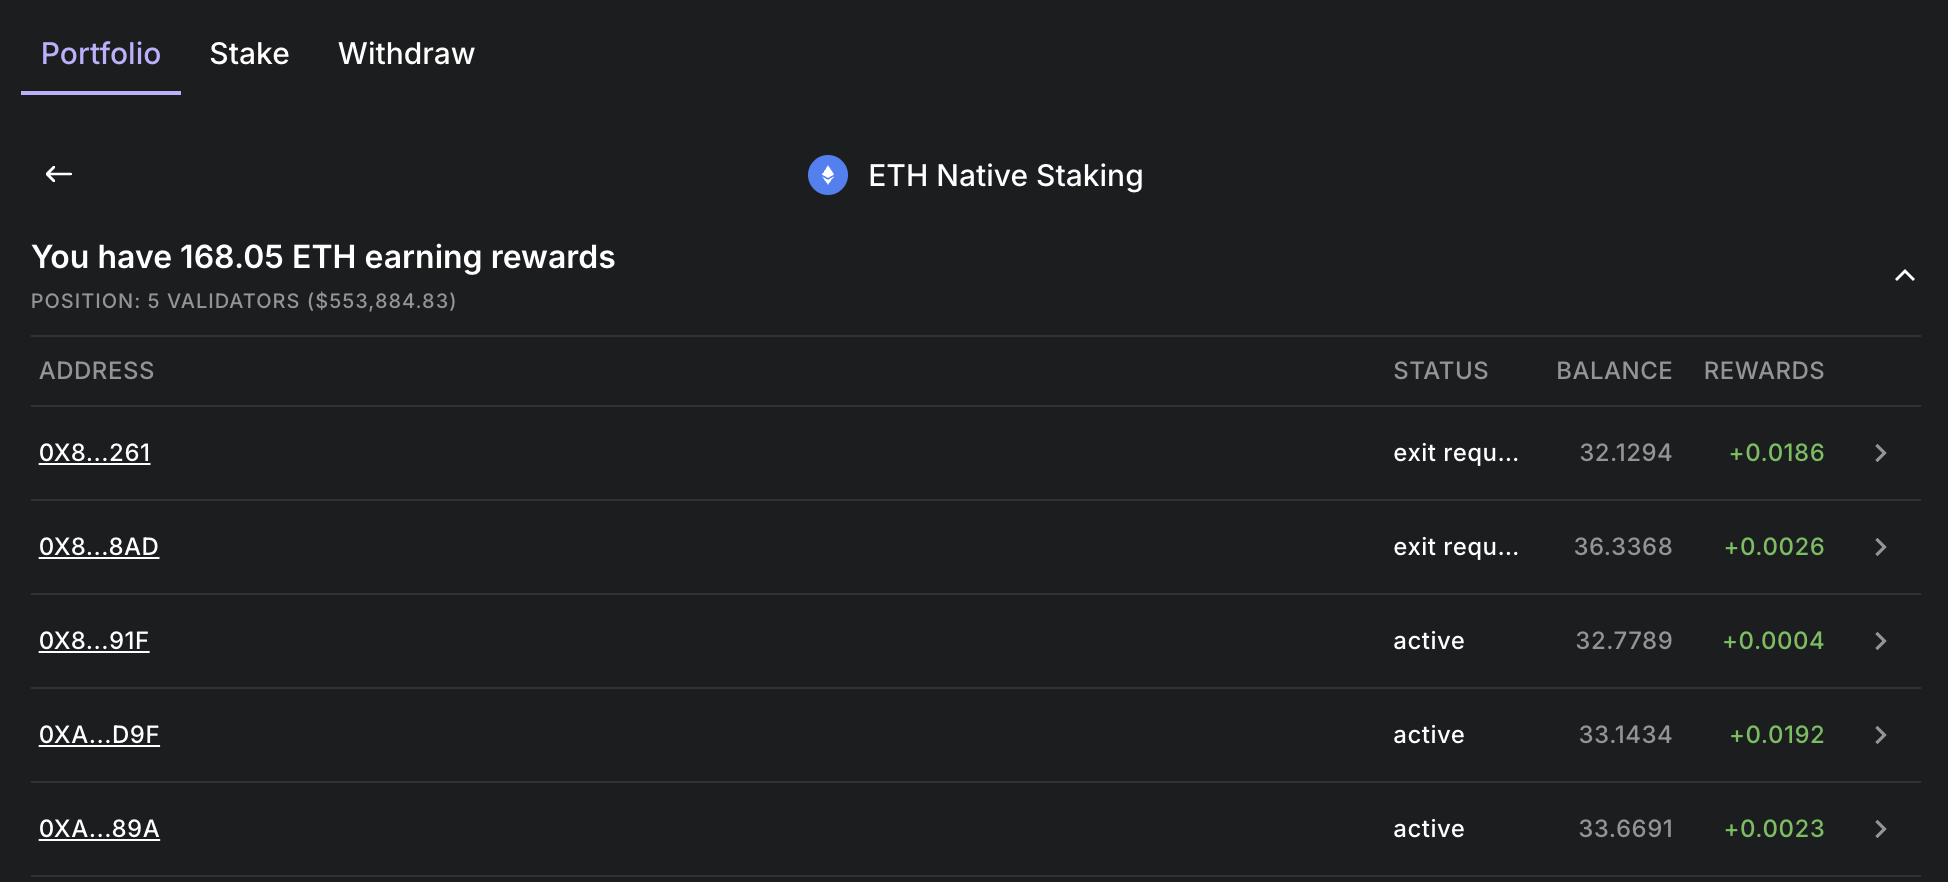Follow the 0XA...D9F address link

click(x=99, y=735)
